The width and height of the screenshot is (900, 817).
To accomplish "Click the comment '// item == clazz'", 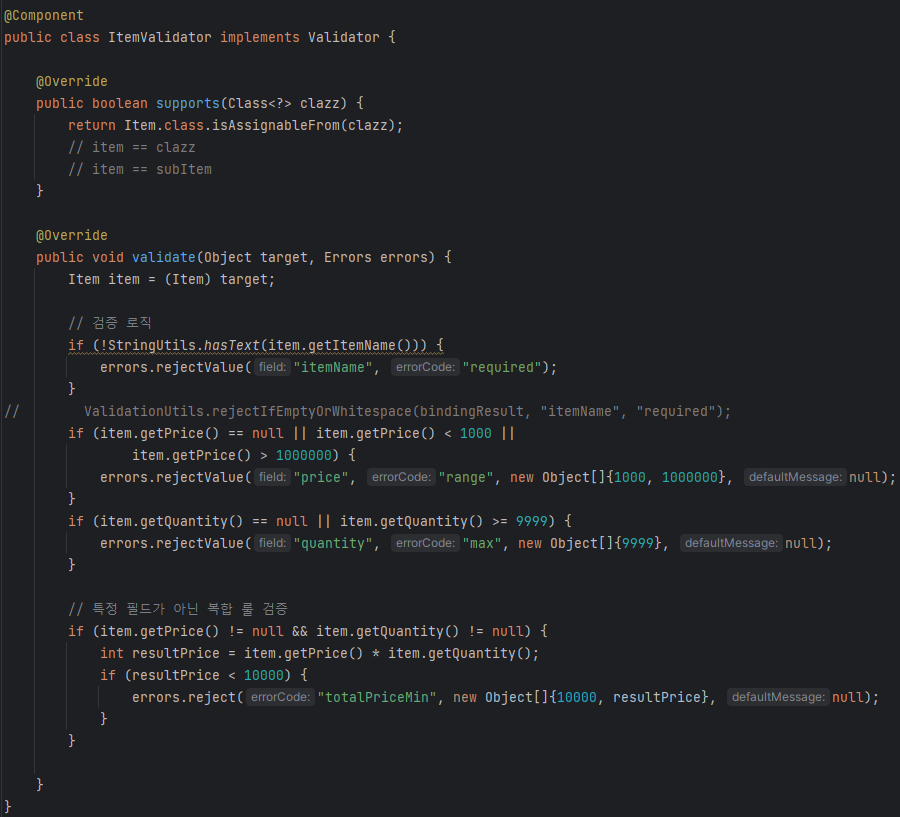I will (131, 148).
